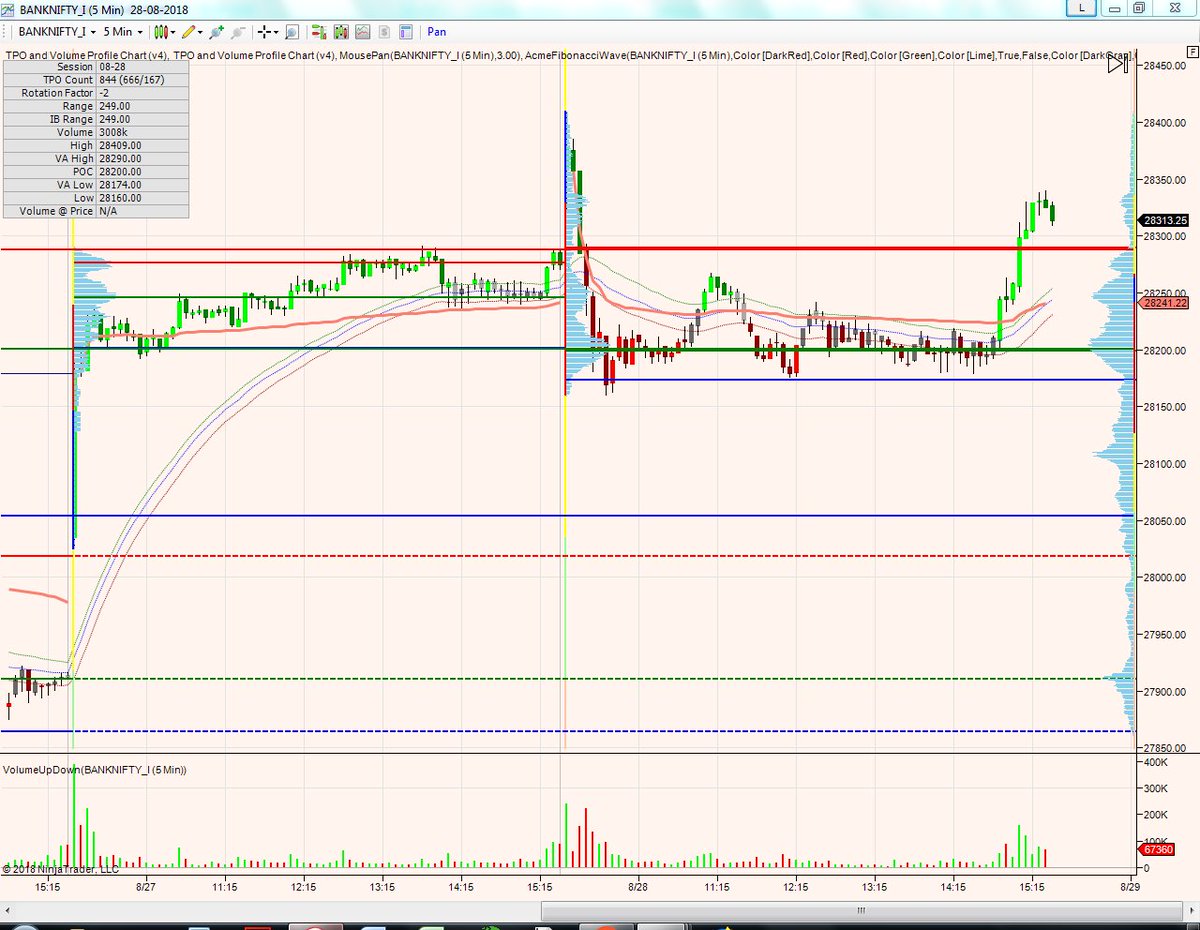The image size is (1200, 930).
Task: Click the VA Low 28174.00 value
Action: pos(121,184)
